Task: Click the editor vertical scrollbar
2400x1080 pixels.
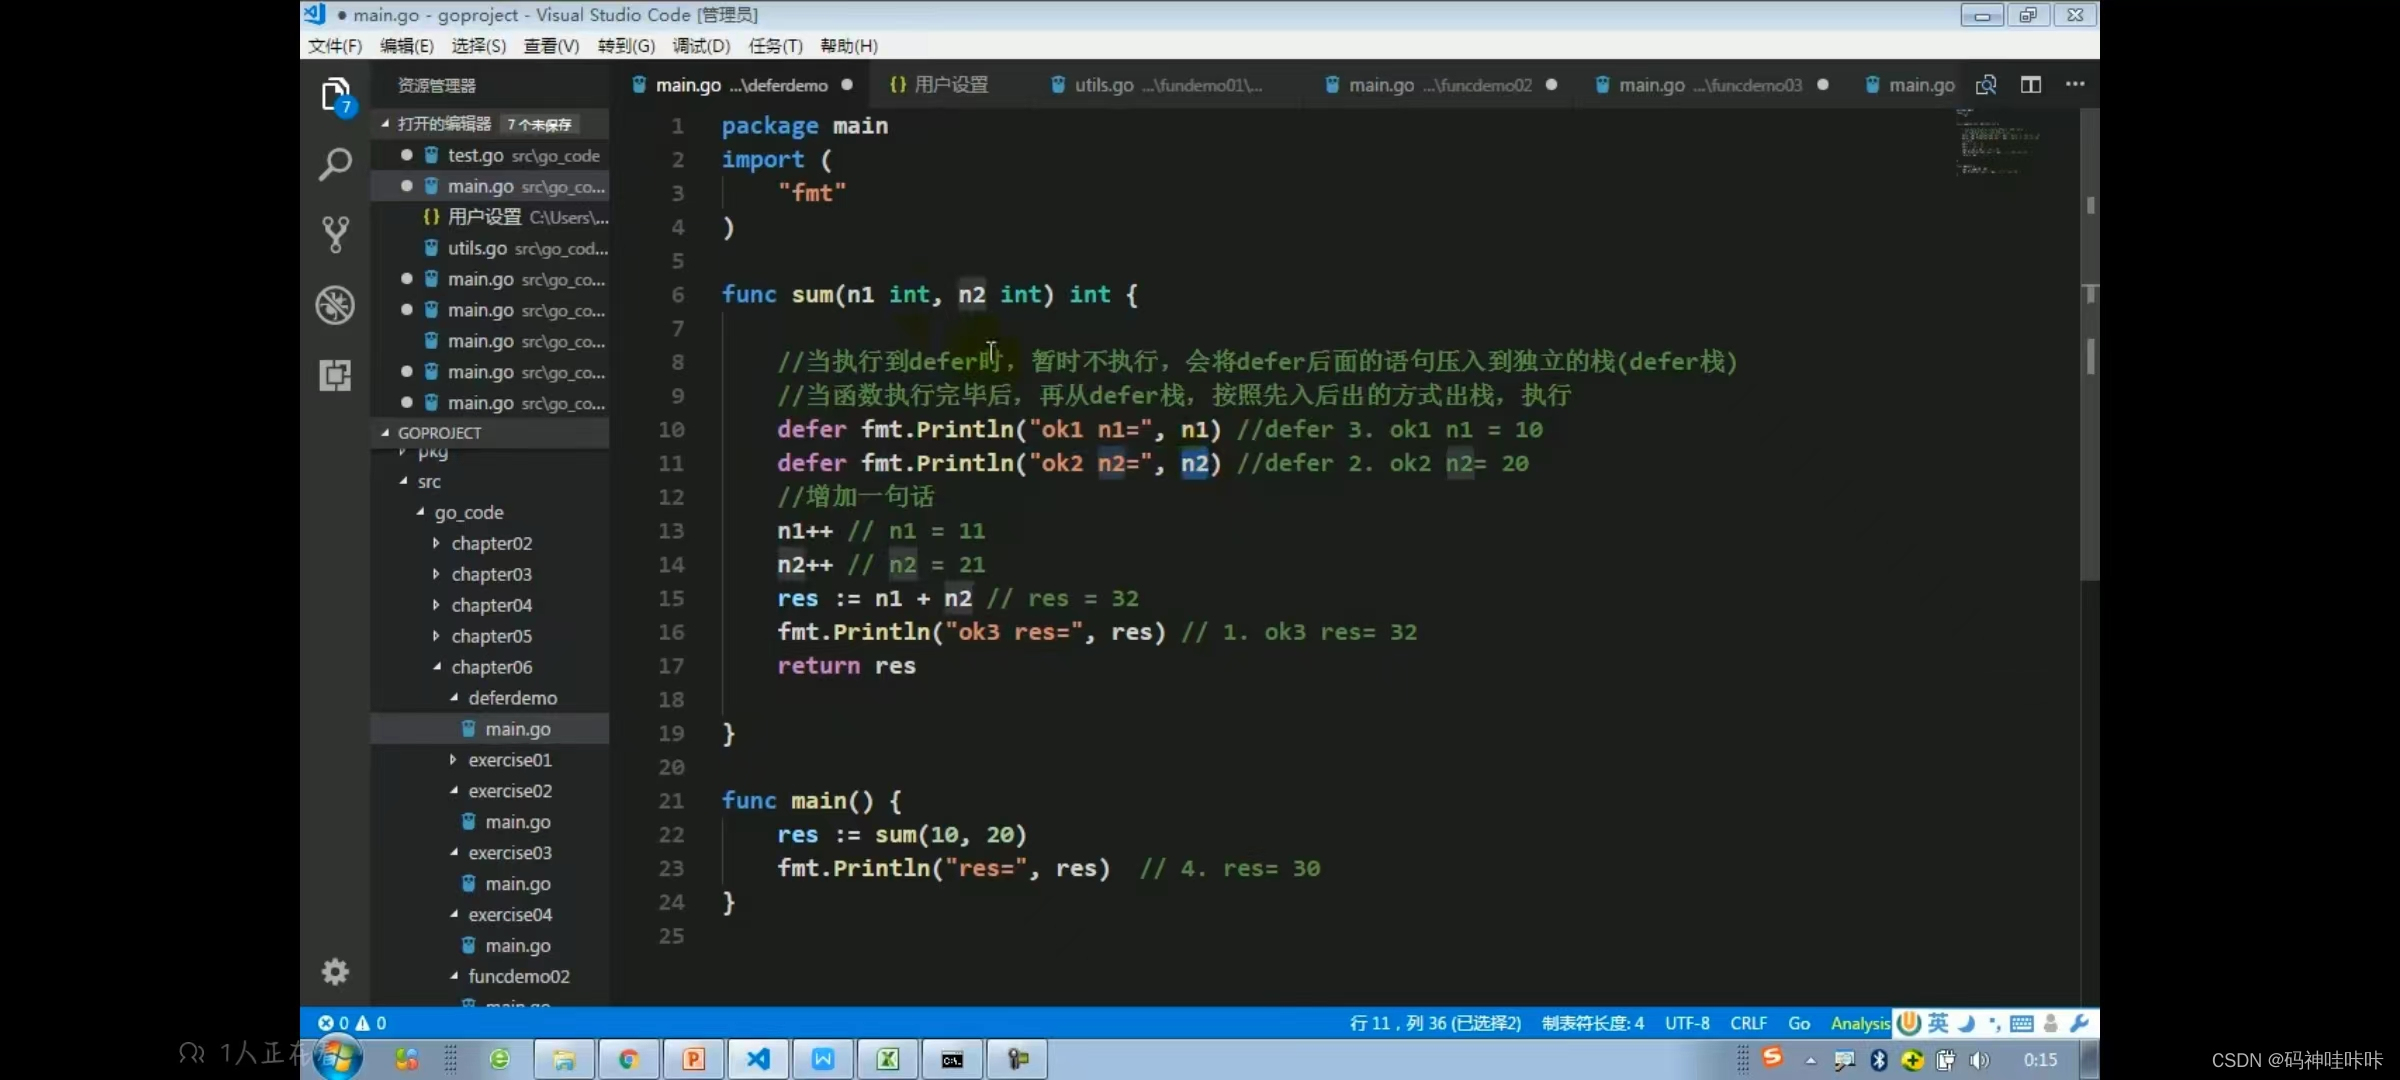Action: click(x=2089, y=345)
